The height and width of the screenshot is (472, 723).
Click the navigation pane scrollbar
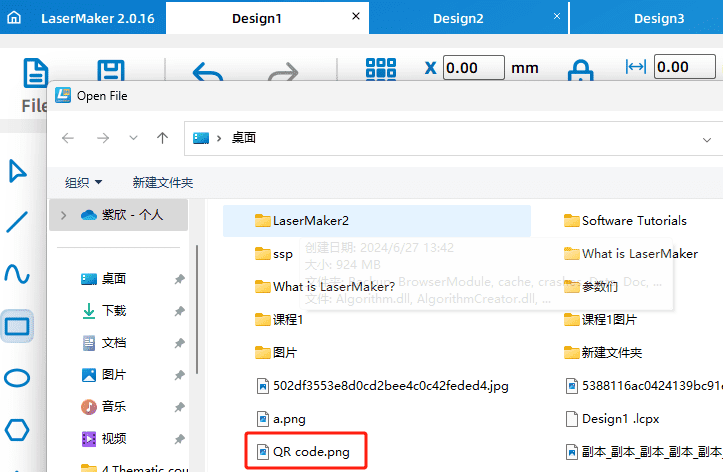(197, 309)
